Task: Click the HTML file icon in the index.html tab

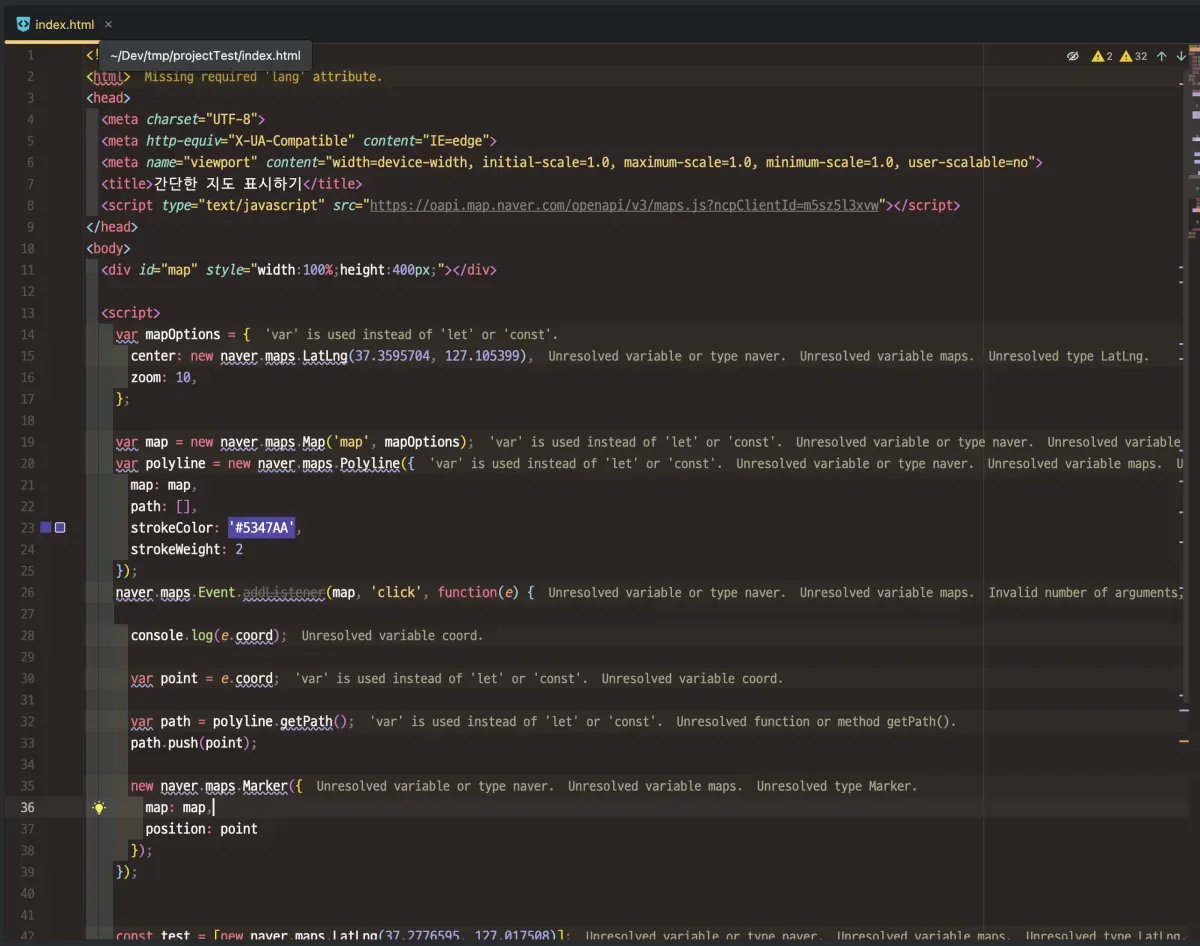Action: coord(24,24)
